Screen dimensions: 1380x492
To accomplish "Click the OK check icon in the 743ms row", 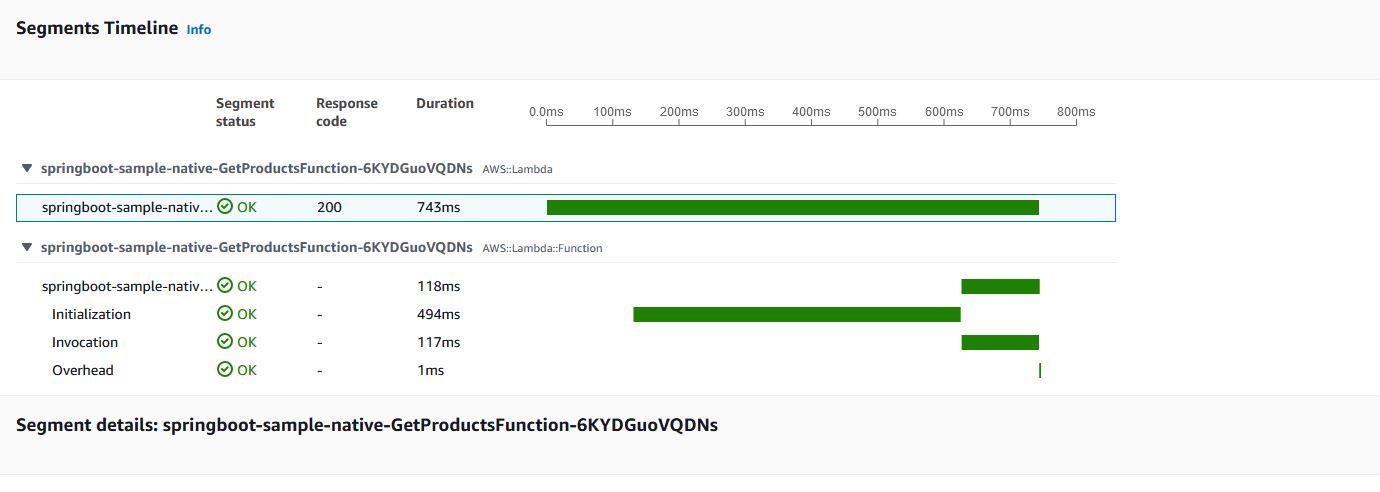I will tap(225, 207).
